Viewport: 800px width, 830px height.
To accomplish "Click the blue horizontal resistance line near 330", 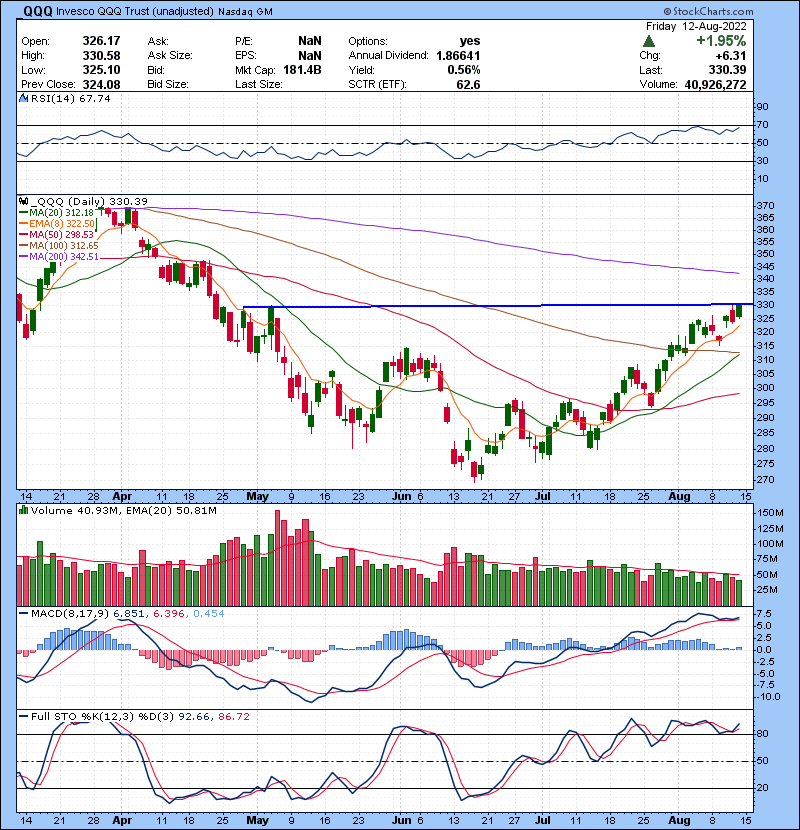I will [x=498, y=305].
